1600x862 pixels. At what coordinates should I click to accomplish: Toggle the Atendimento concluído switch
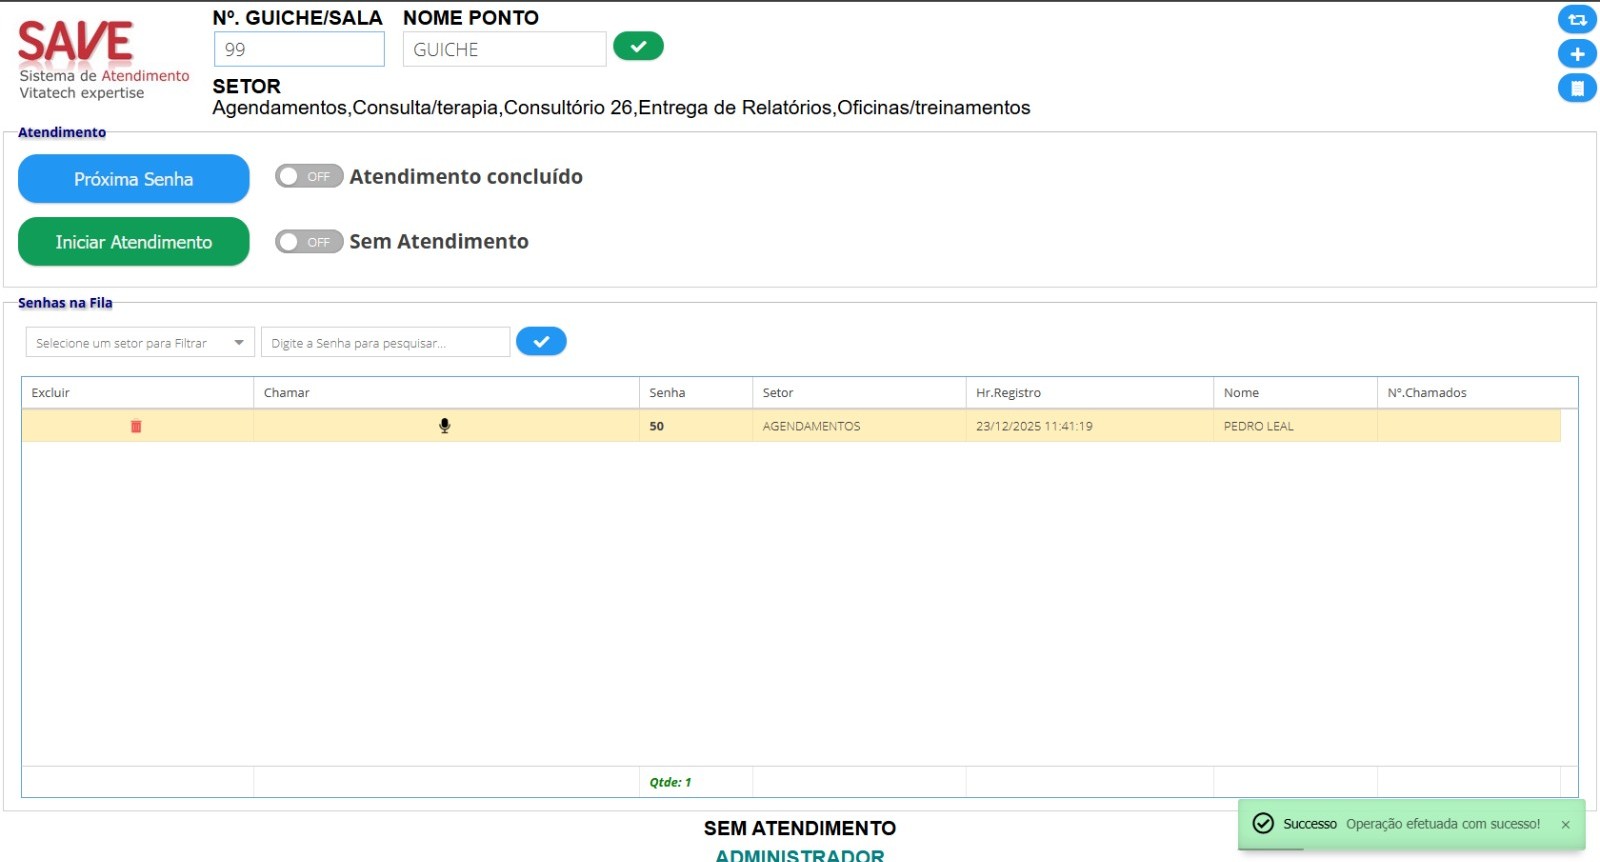(x=309, y=177)
